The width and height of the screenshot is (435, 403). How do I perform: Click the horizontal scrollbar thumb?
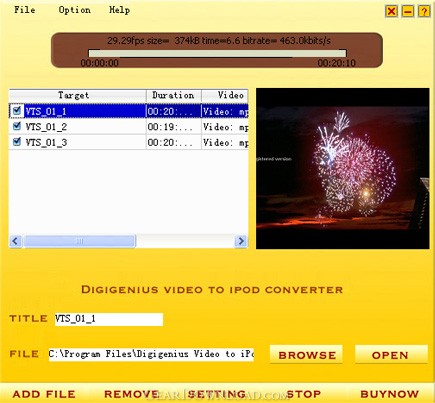[x=79, y=241]
